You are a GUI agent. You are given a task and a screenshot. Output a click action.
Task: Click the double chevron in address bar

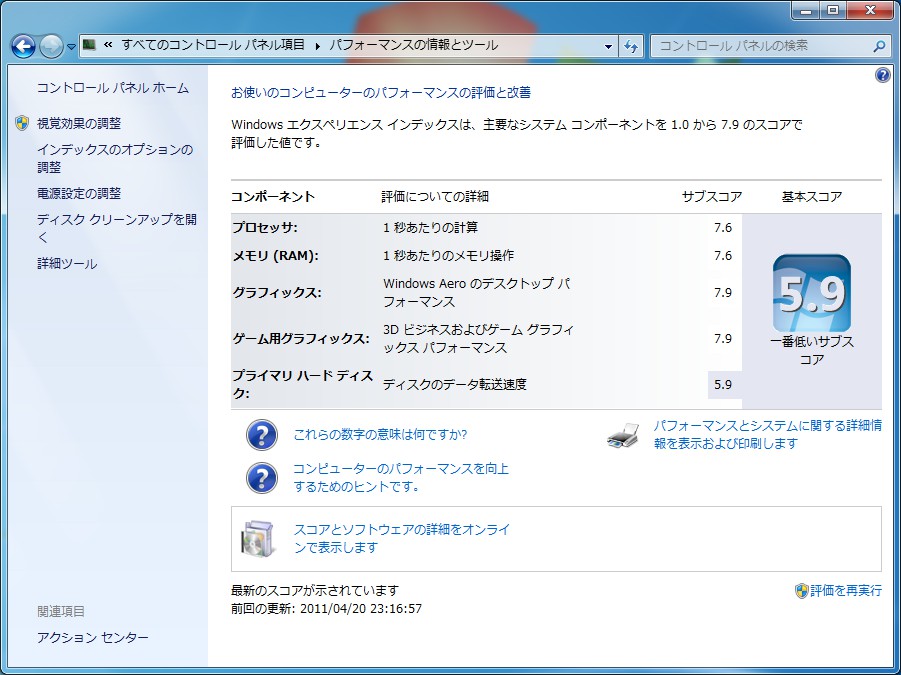[107, 45]
